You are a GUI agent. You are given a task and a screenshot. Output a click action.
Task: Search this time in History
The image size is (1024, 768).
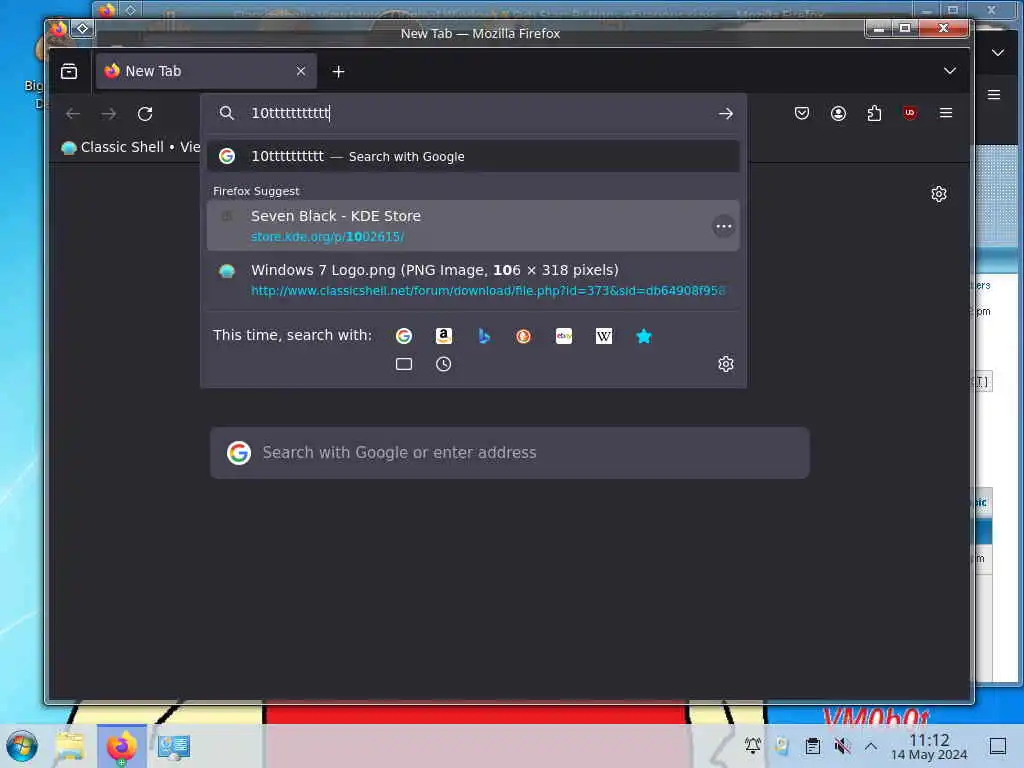coord(443,364)
